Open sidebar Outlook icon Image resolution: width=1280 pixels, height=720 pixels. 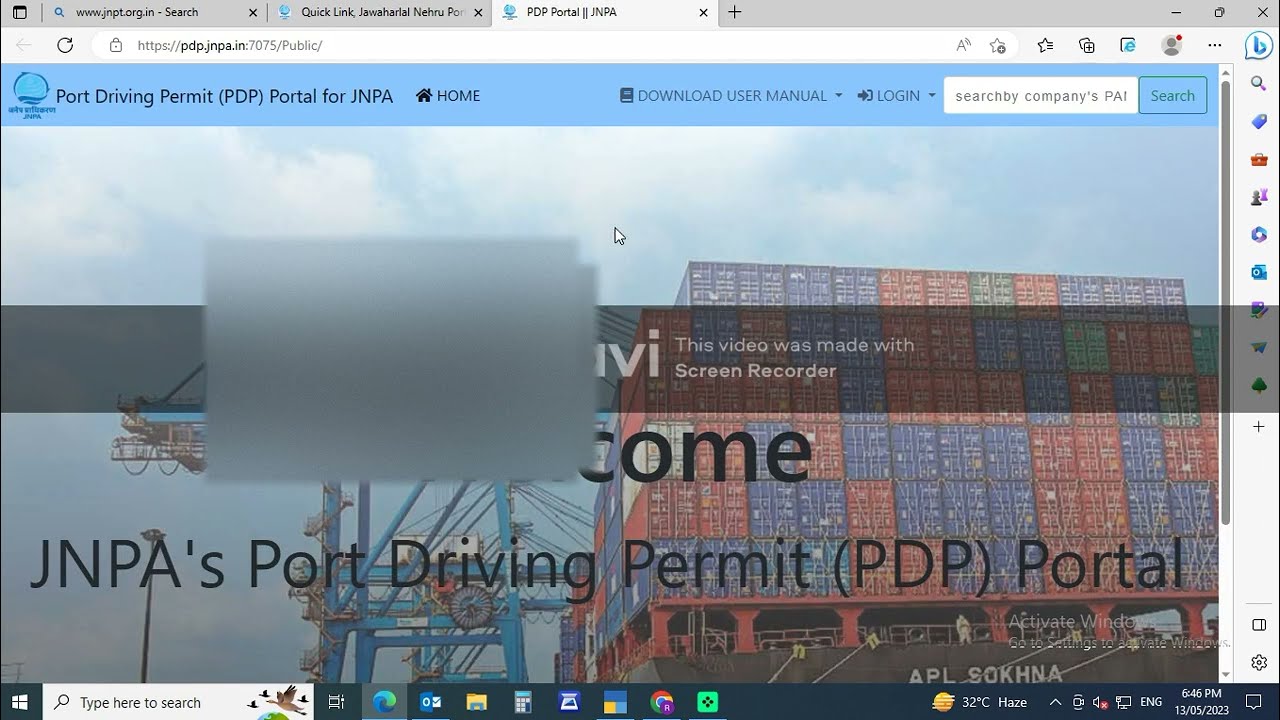click(1259, 272)
